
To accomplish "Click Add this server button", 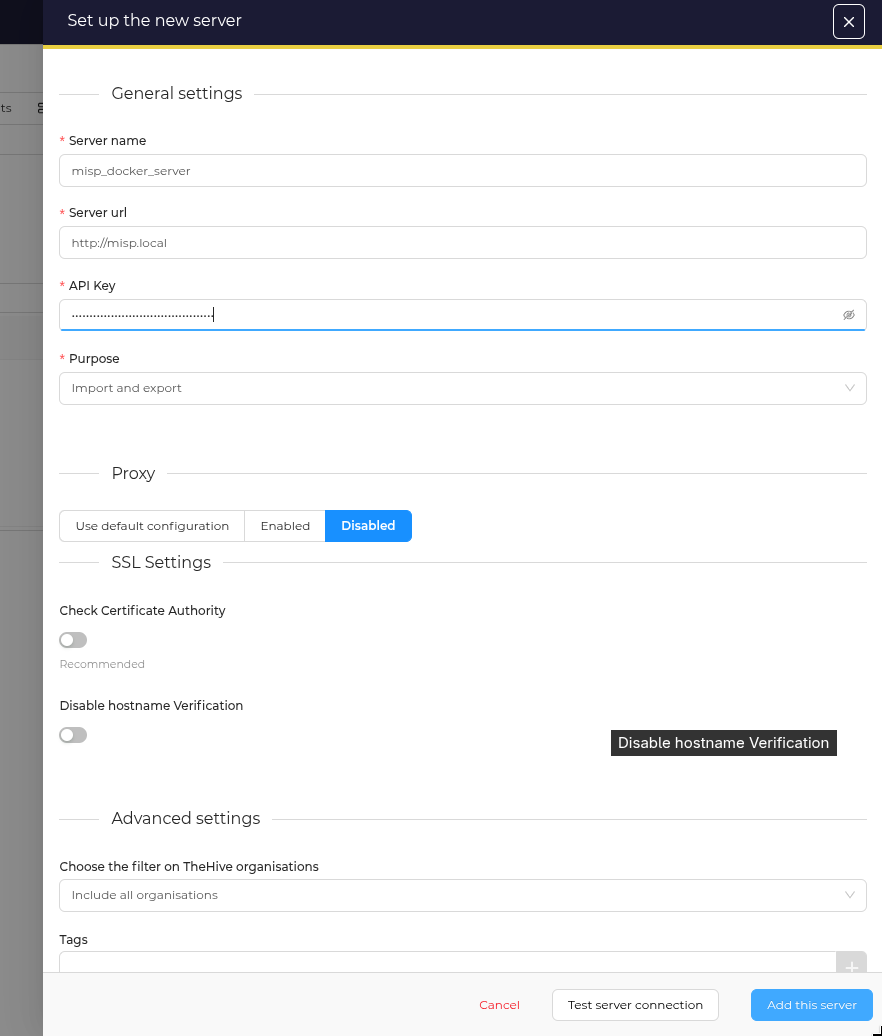I will 811,1005.
